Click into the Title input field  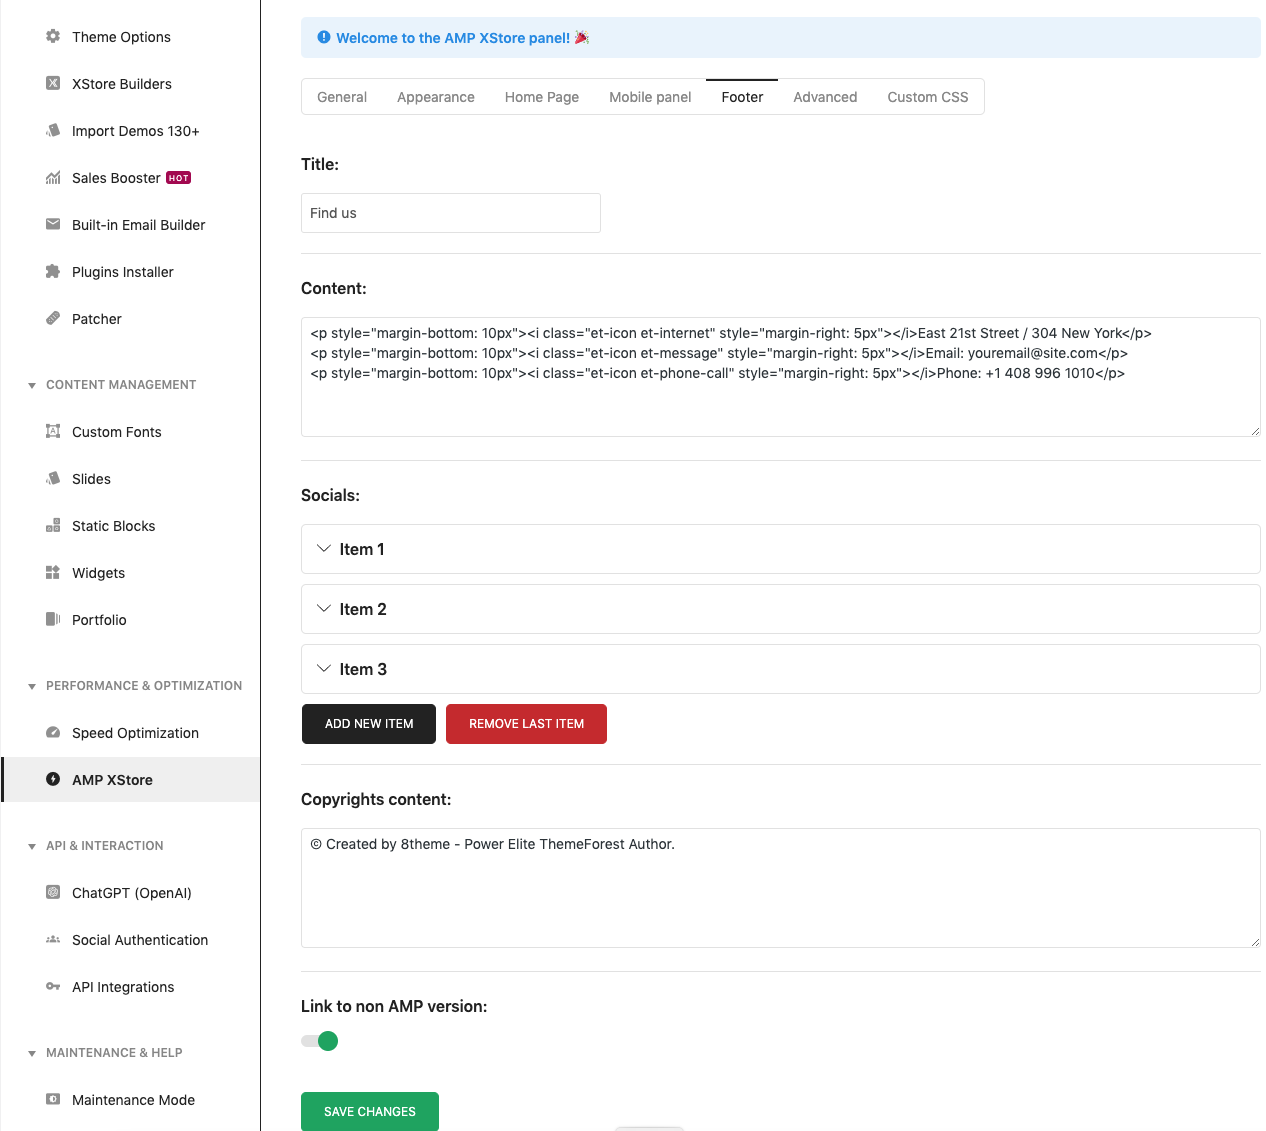(x=450, y=213)
